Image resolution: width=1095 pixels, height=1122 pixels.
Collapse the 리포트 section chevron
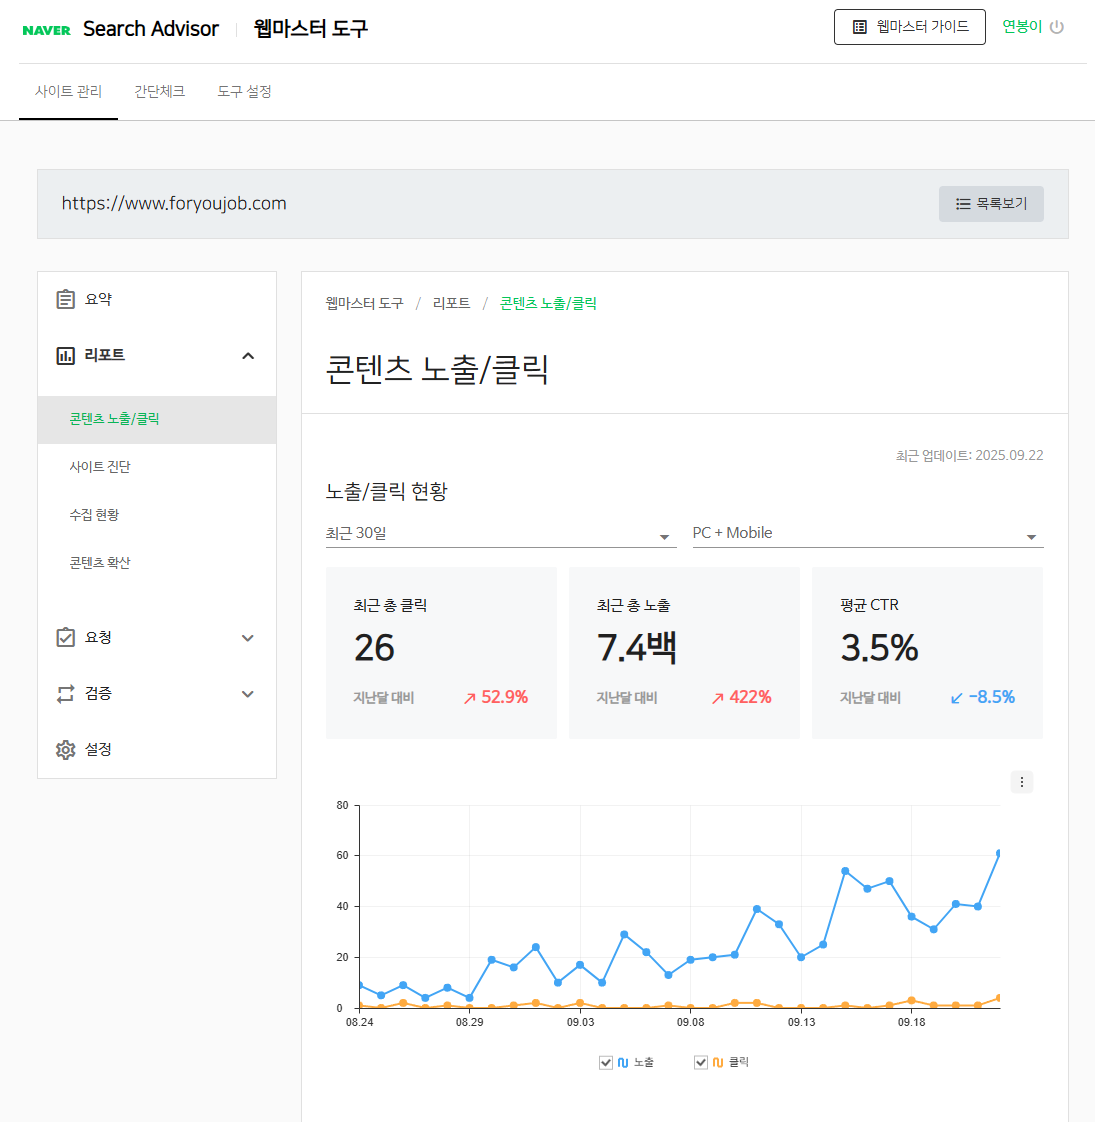(x=248, y=356)
